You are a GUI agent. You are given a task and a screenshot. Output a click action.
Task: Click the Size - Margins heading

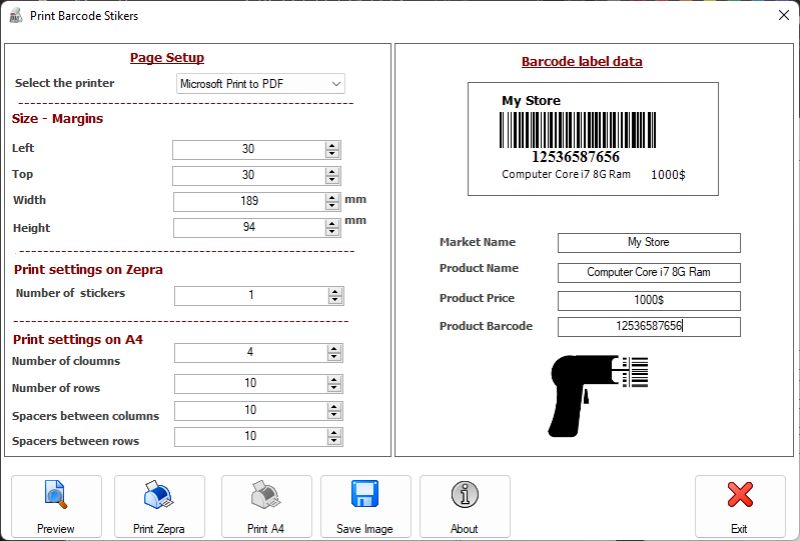pyautogui.click(x=57, y=118)
